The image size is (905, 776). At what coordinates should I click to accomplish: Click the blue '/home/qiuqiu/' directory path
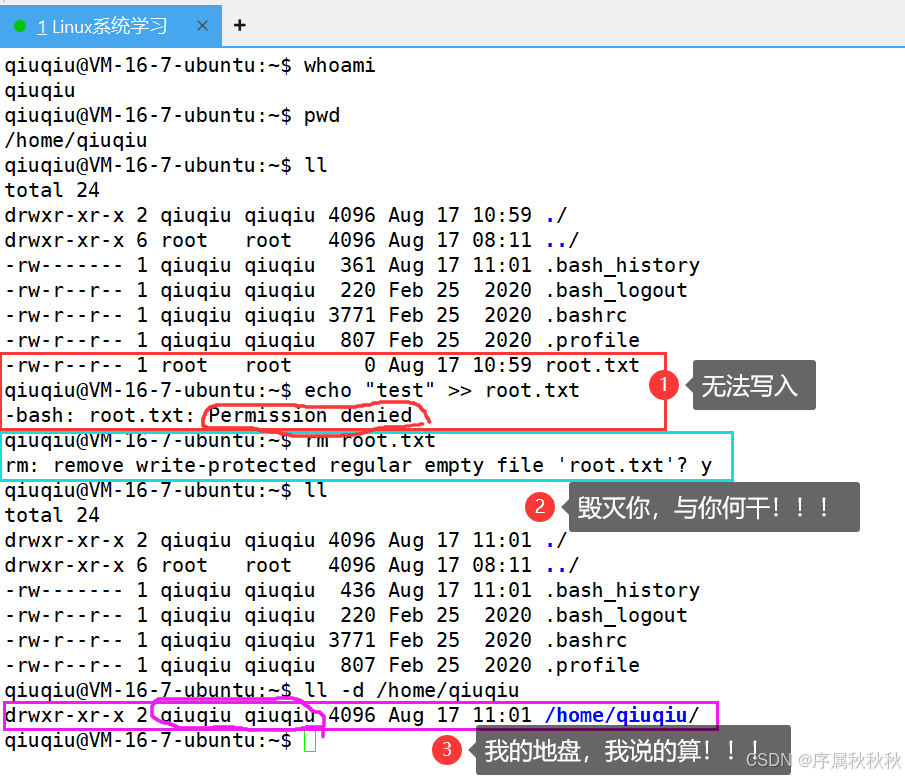coord(622,715)
